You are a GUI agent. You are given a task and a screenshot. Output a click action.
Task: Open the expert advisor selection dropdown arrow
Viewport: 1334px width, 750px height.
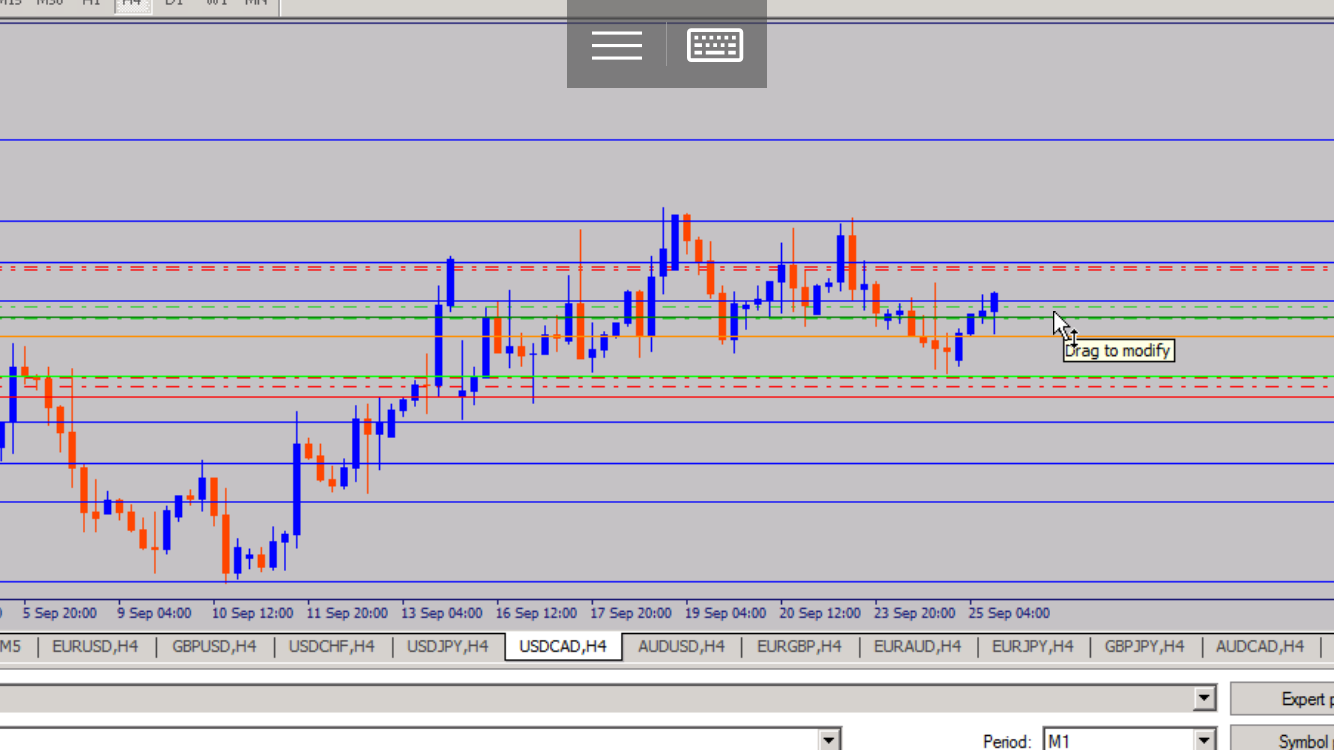[1205, 698]
